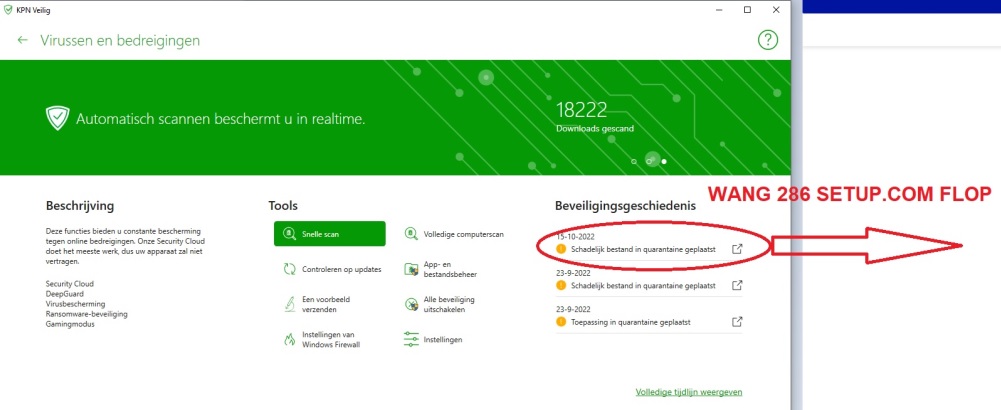This screenshot has width=1001, height=410.
Task: Open external link icon for Schadelijk bestand 23-9-2022
Action: pos(737,285)
